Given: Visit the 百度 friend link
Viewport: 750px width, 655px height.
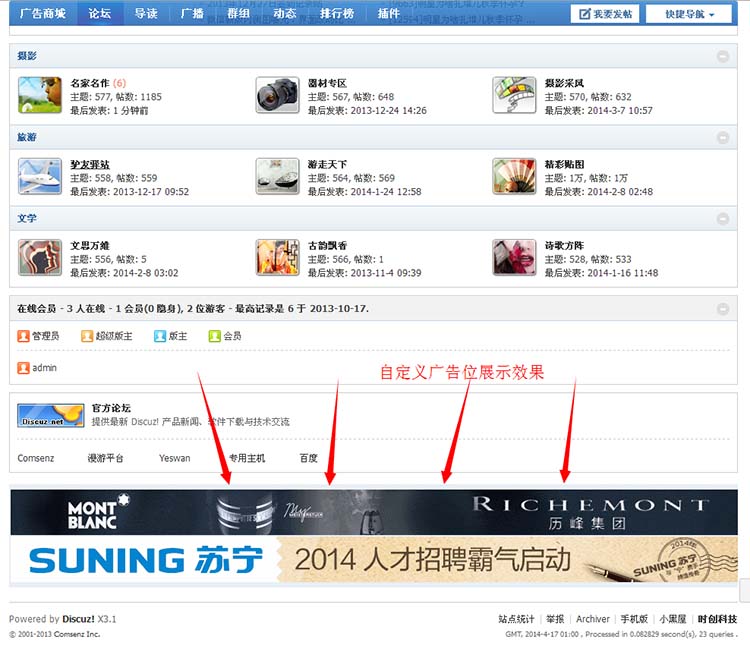Looking at the screenshot, I should (x=309, y=458).
